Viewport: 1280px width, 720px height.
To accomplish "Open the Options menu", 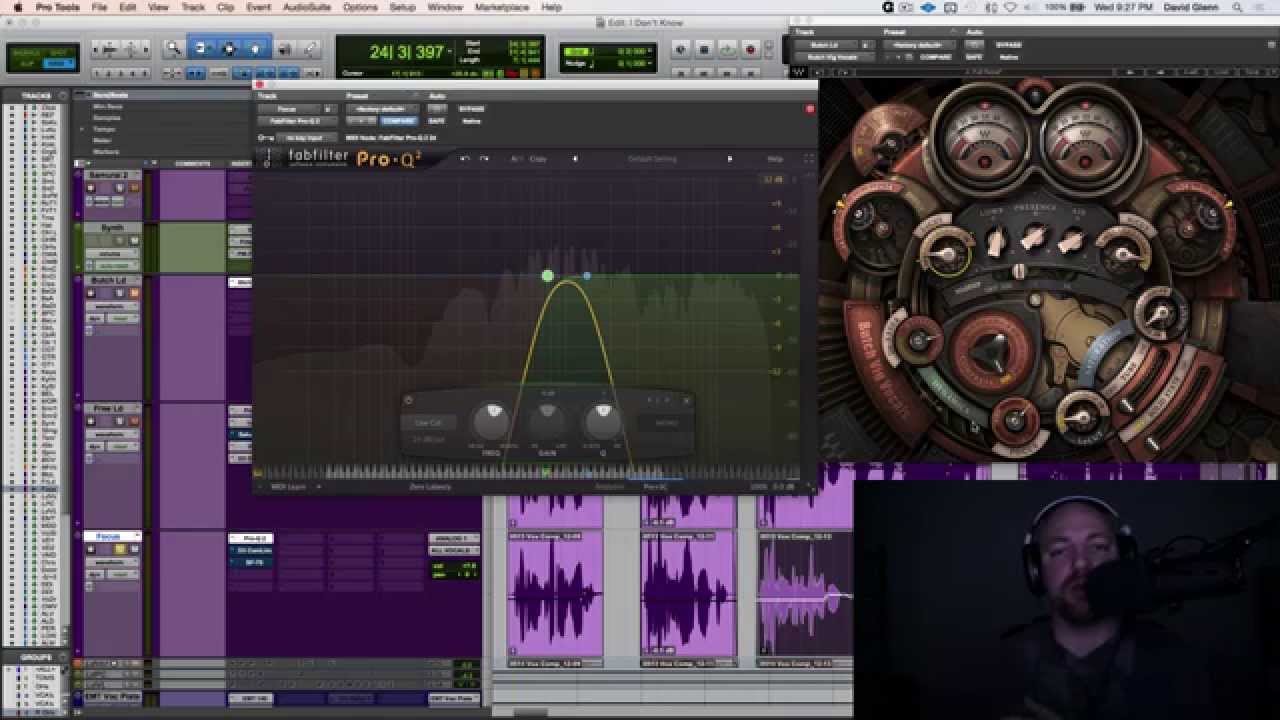I will point(360,7).
